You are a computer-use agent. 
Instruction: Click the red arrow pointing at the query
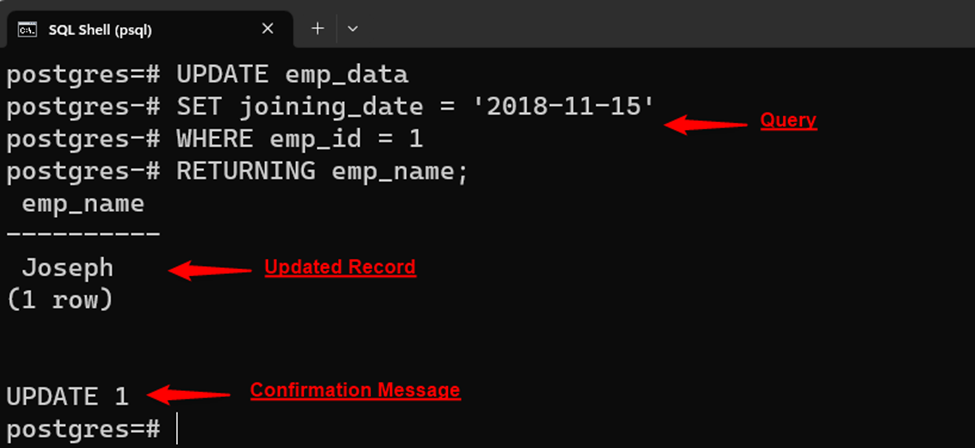pos(706,124)
